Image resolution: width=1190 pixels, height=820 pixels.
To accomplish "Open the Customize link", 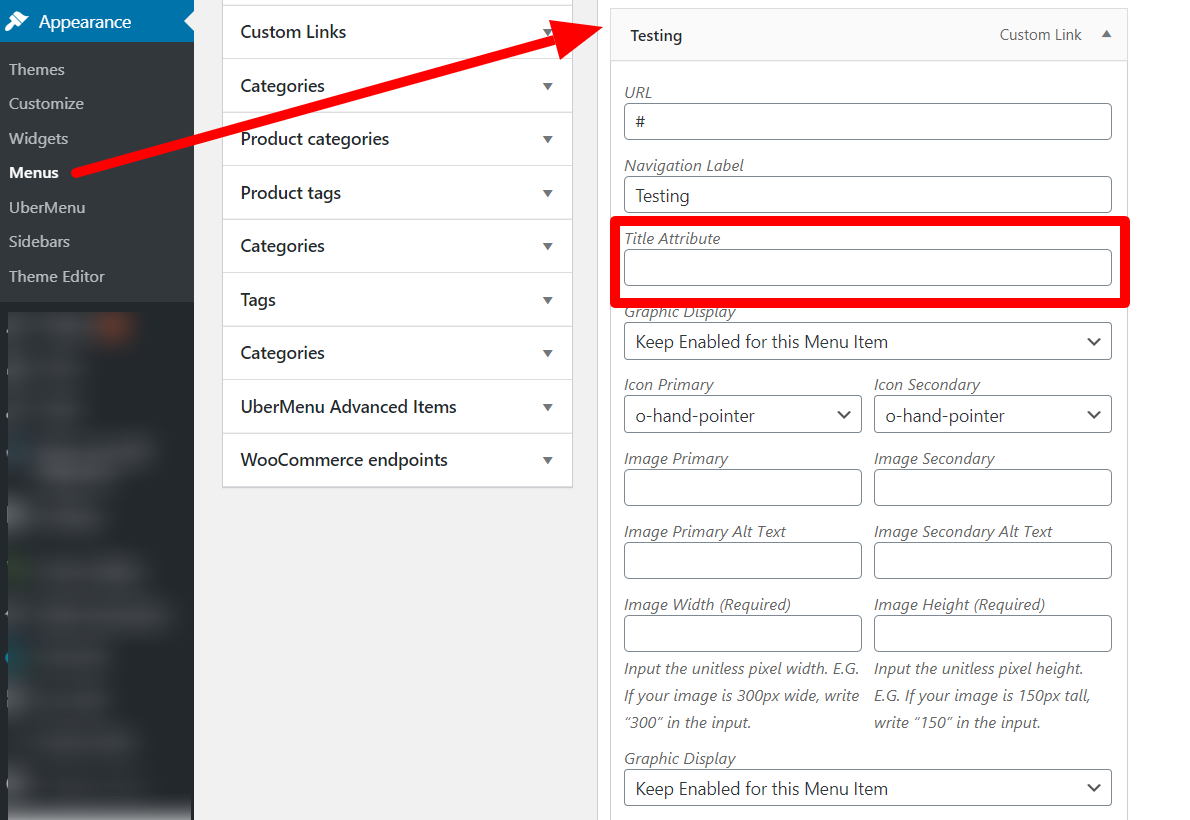I will (x=46, y=104).
